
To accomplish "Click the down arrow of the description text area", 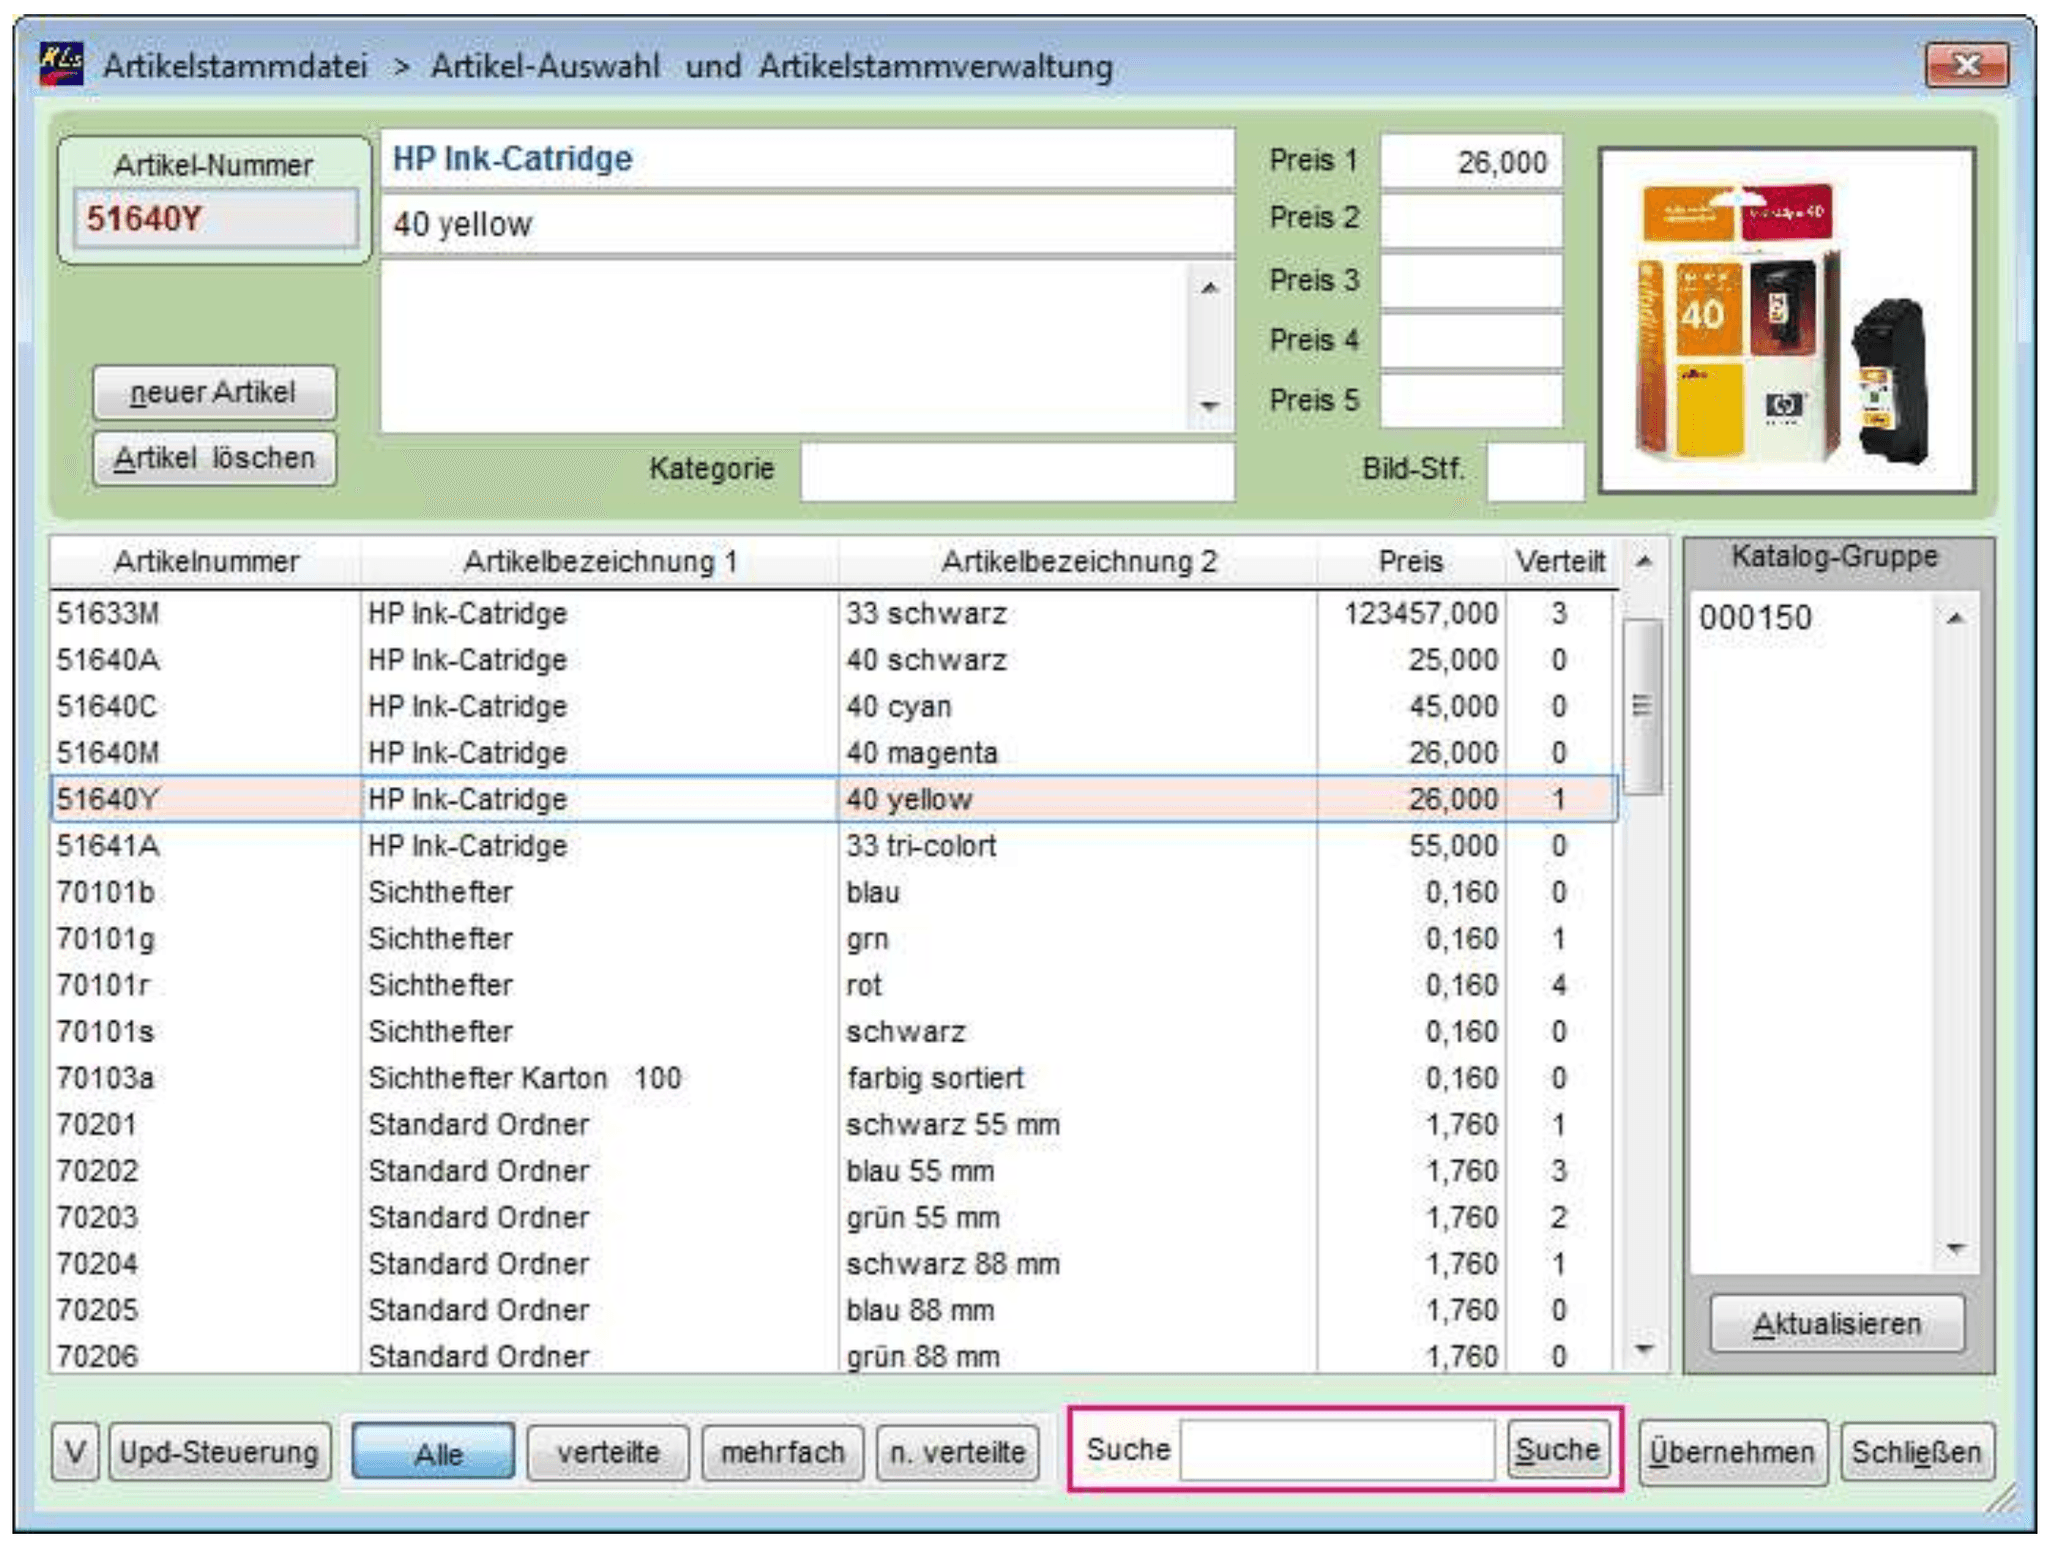I will tap(1210, 406).
